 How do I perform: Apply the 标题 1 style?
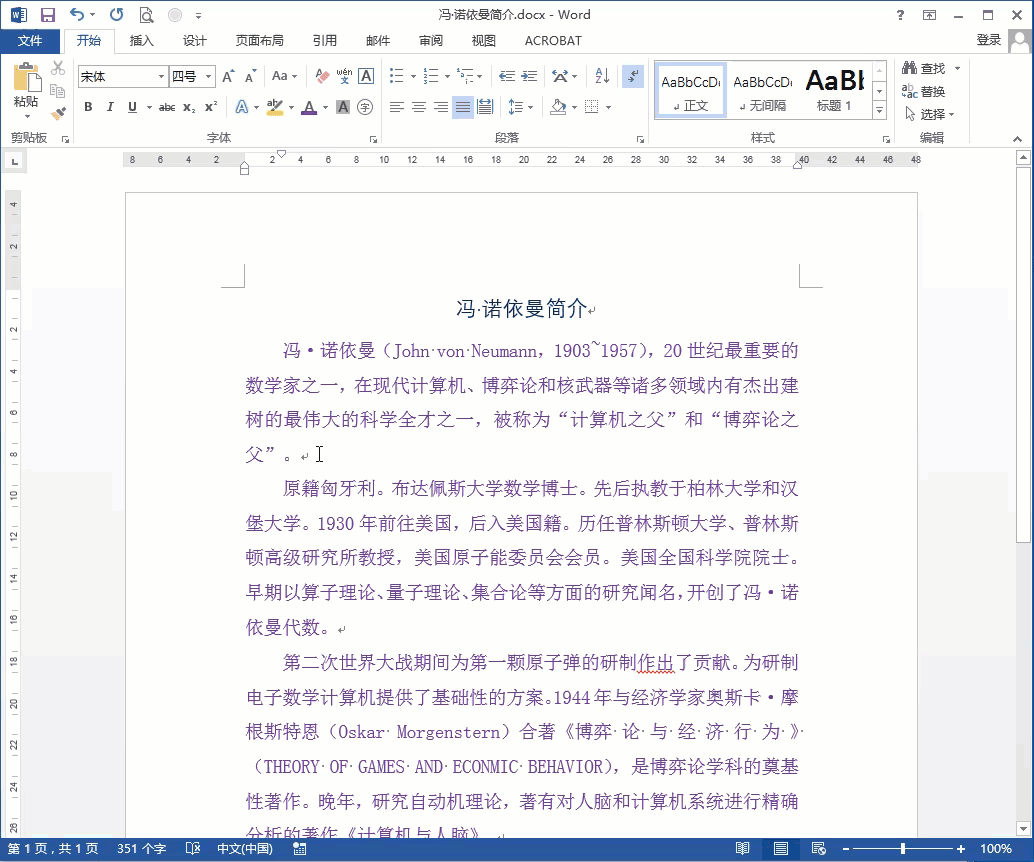pos(834,89)
